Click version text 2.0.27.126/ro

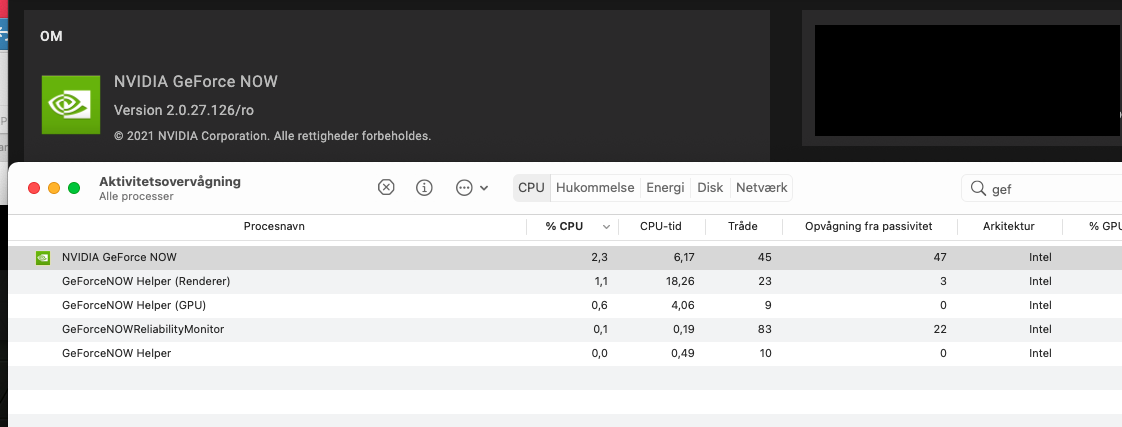(x=184, y=111)
